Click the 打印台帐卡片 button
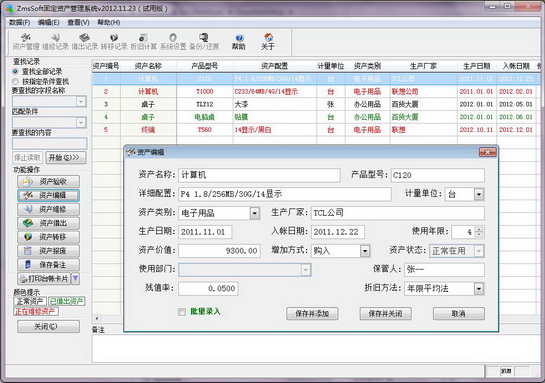This screenshot has height=383, width=545. click(x=44, y=279)
